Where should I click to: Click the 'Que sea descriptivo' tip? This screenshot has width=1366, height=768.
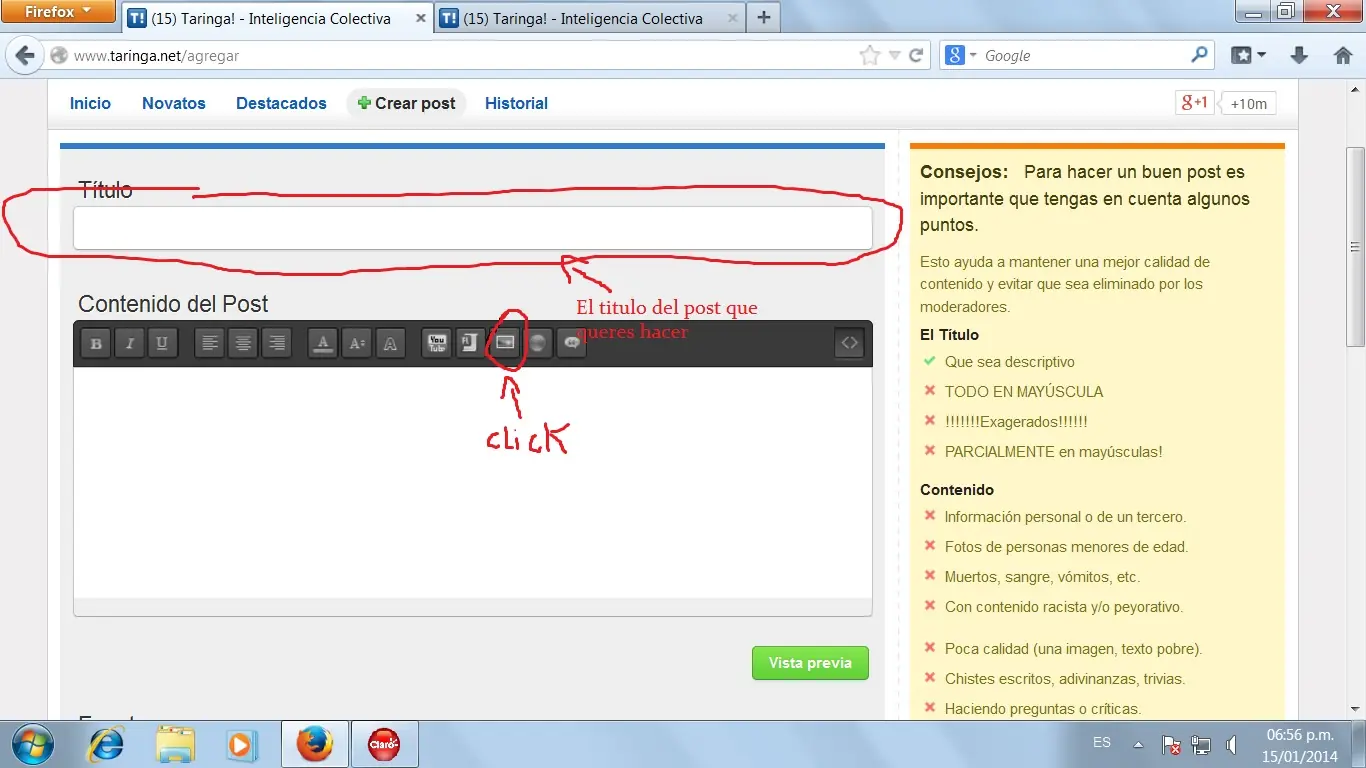(x=1010, y=362)
